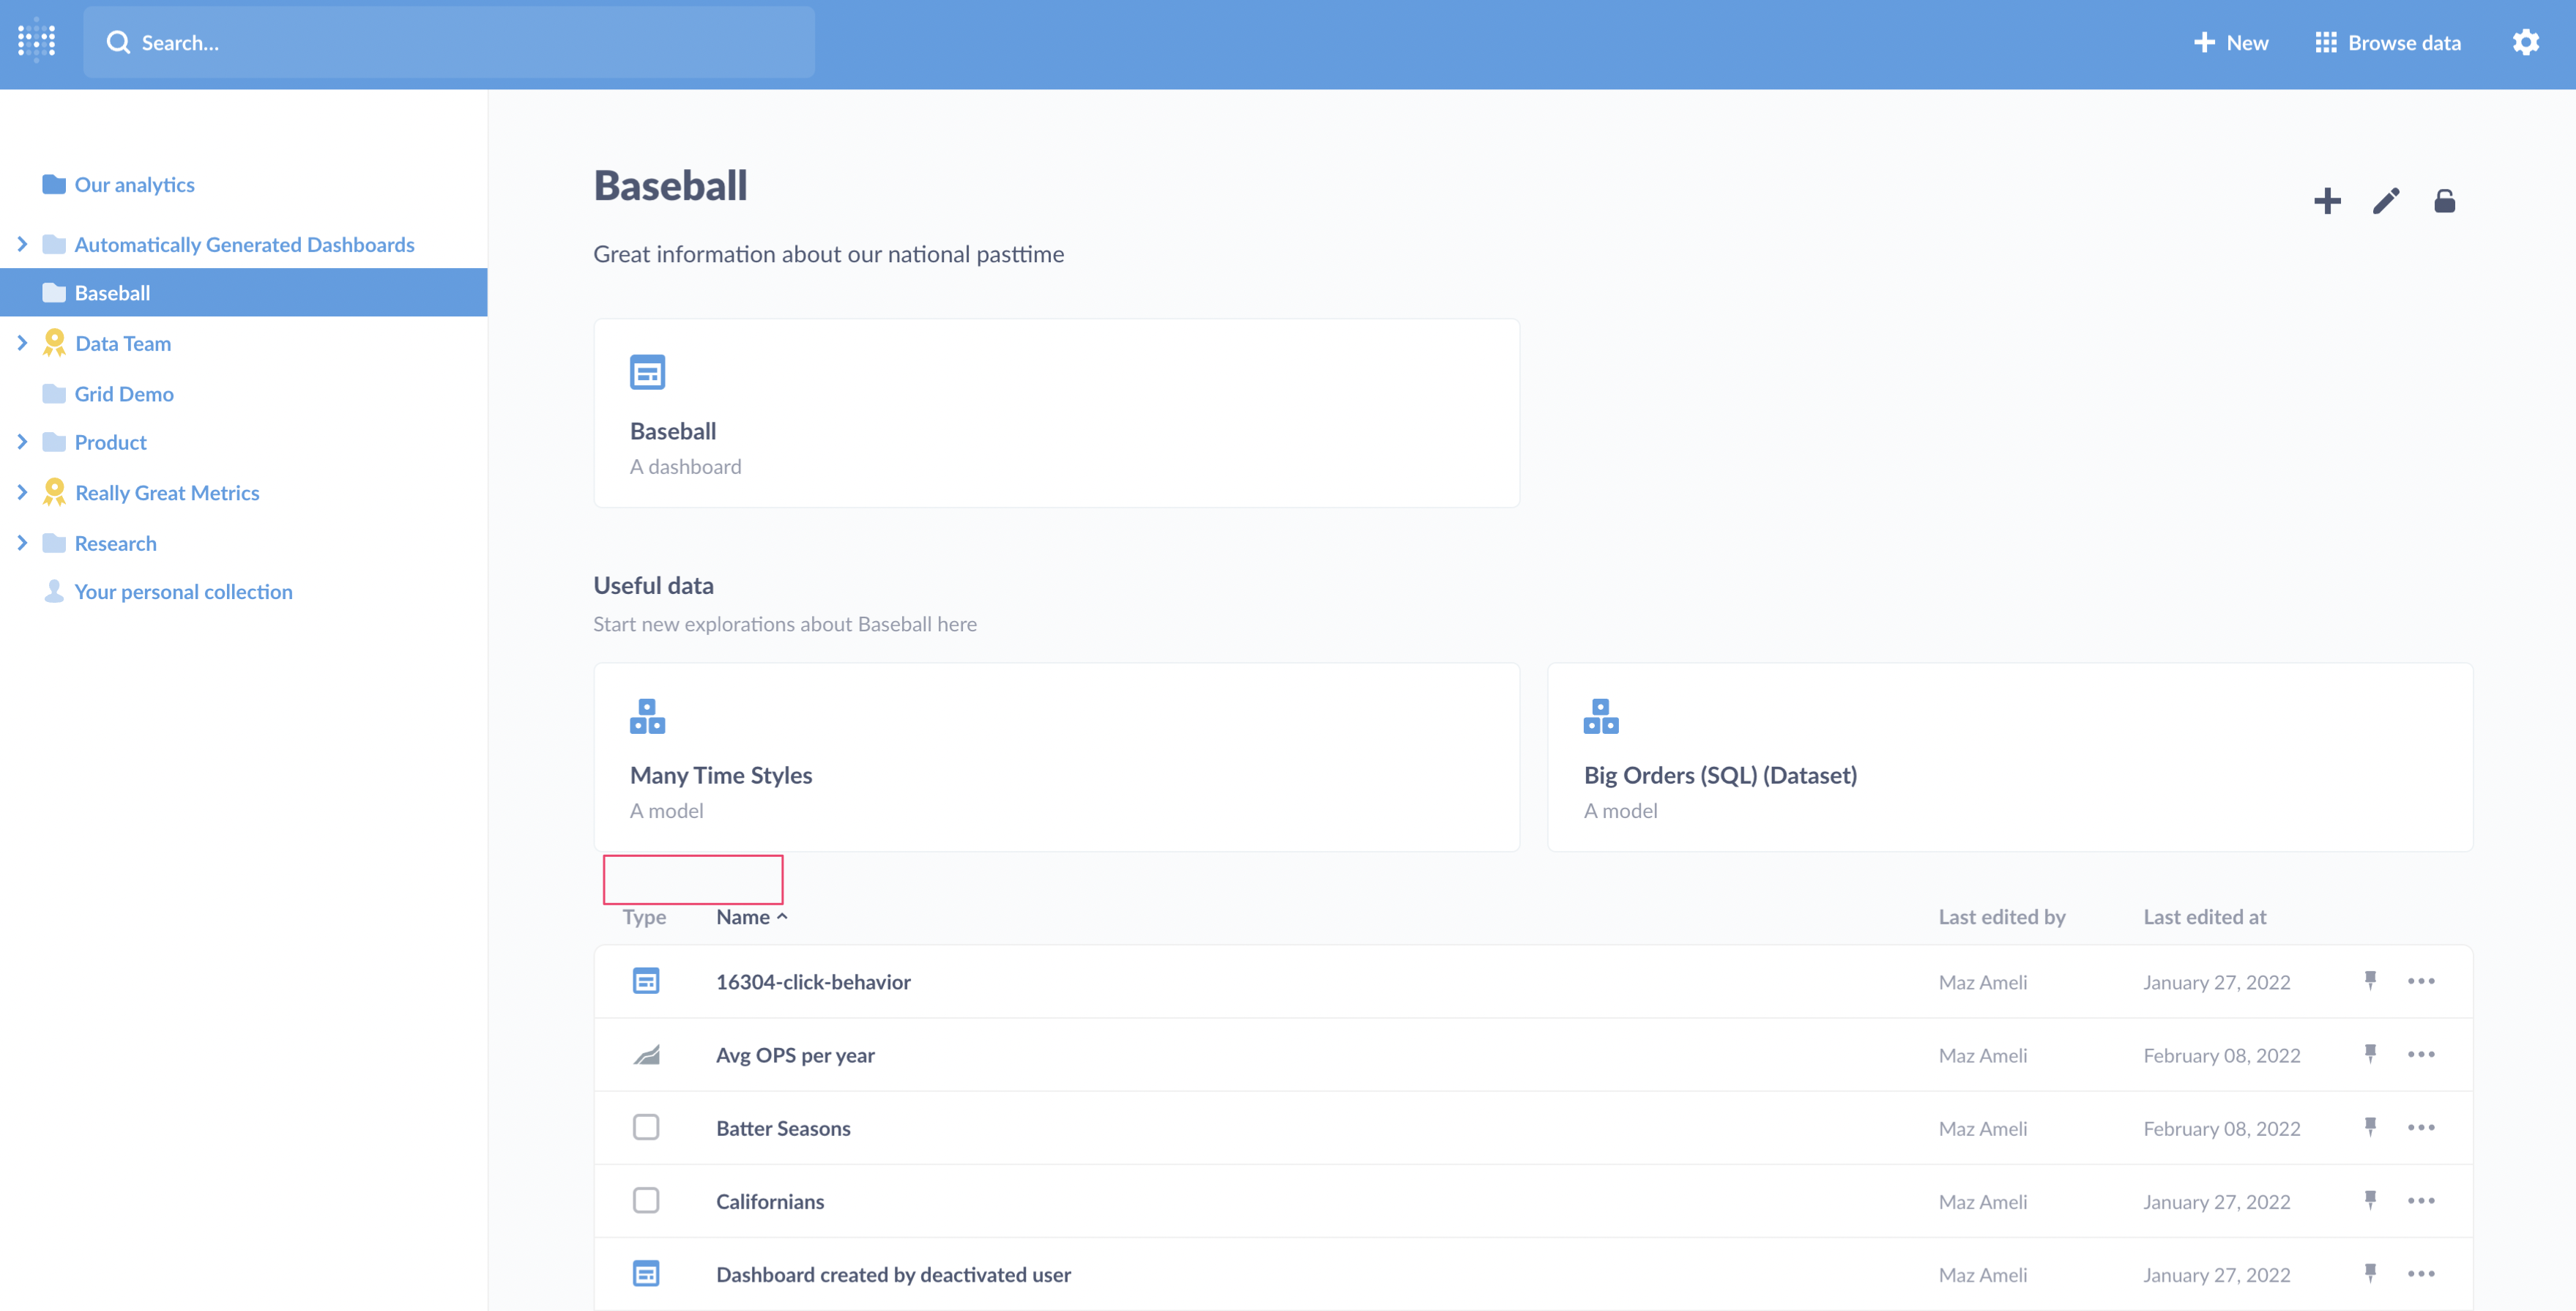Image resolution: width=2576 pixels, height=1311 pixels.
Task: Open the Big Orders (SQL) (Dataset) model
Action: (x=1720, y=774)
